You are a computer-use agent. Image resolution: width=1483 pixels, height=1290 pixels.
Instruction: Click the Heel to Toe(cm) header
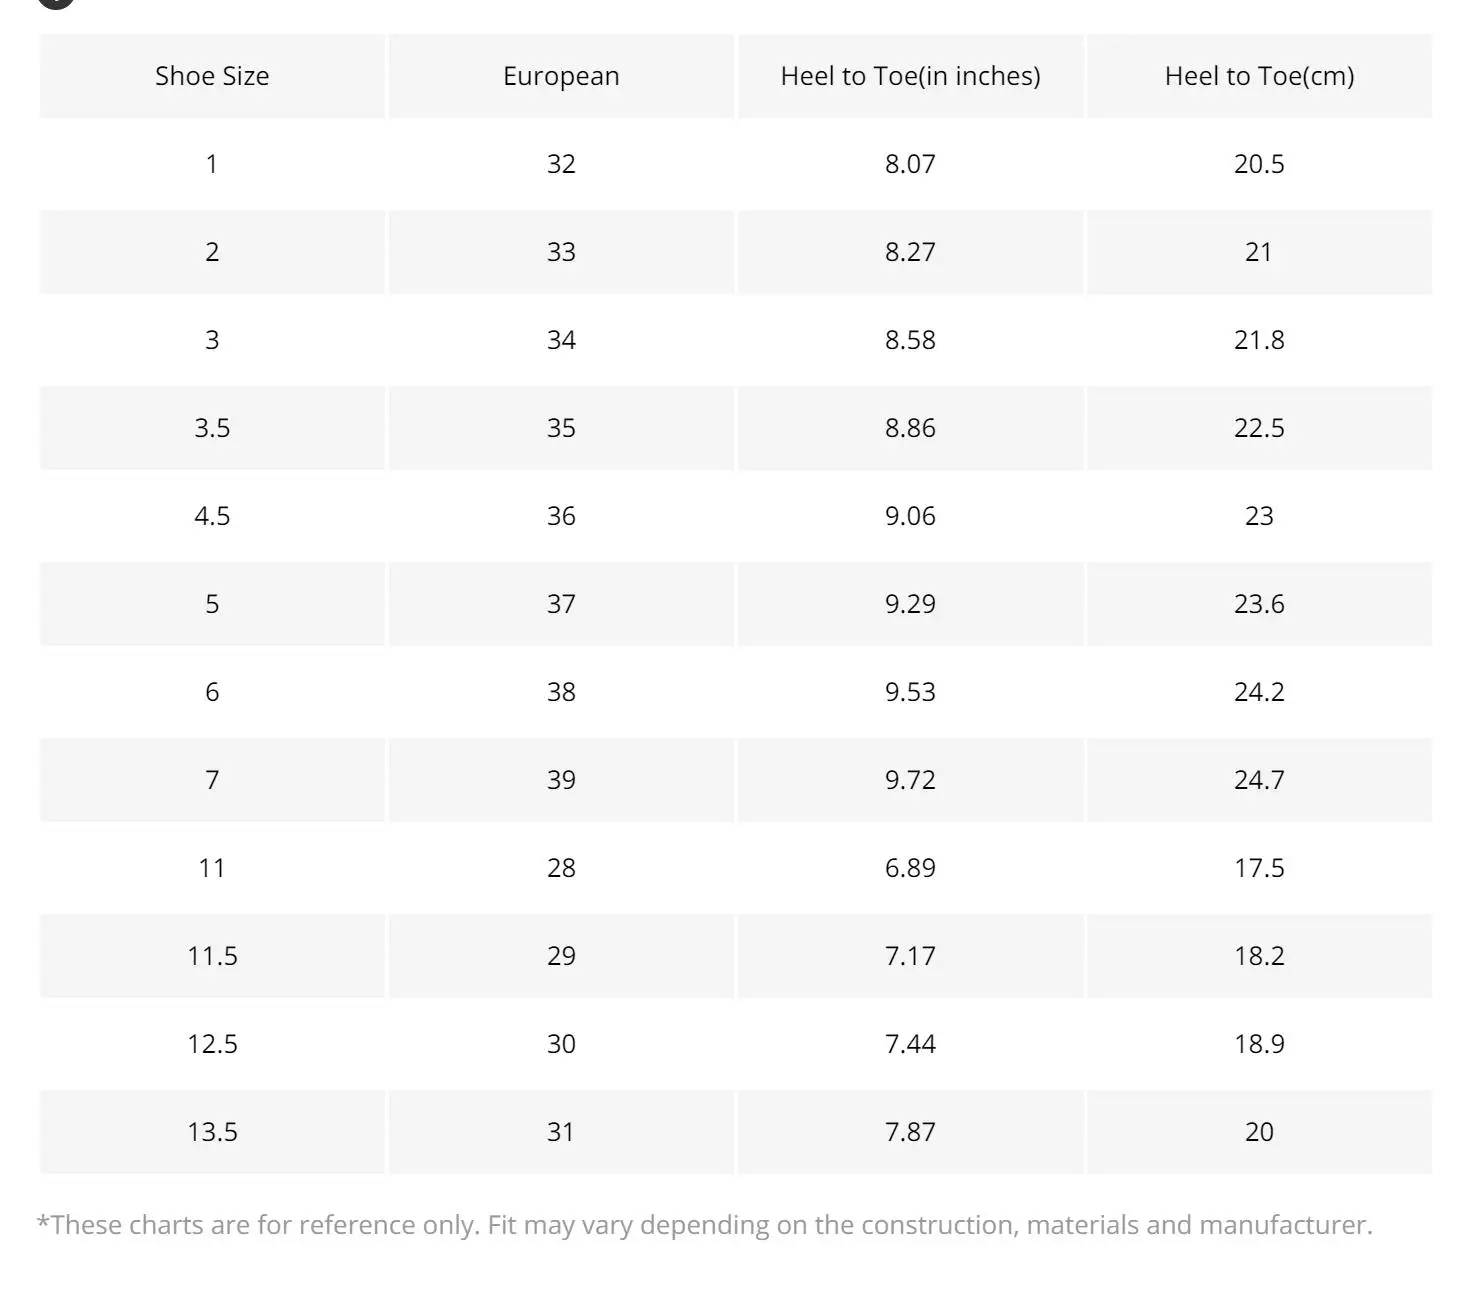pos(1259,76)
